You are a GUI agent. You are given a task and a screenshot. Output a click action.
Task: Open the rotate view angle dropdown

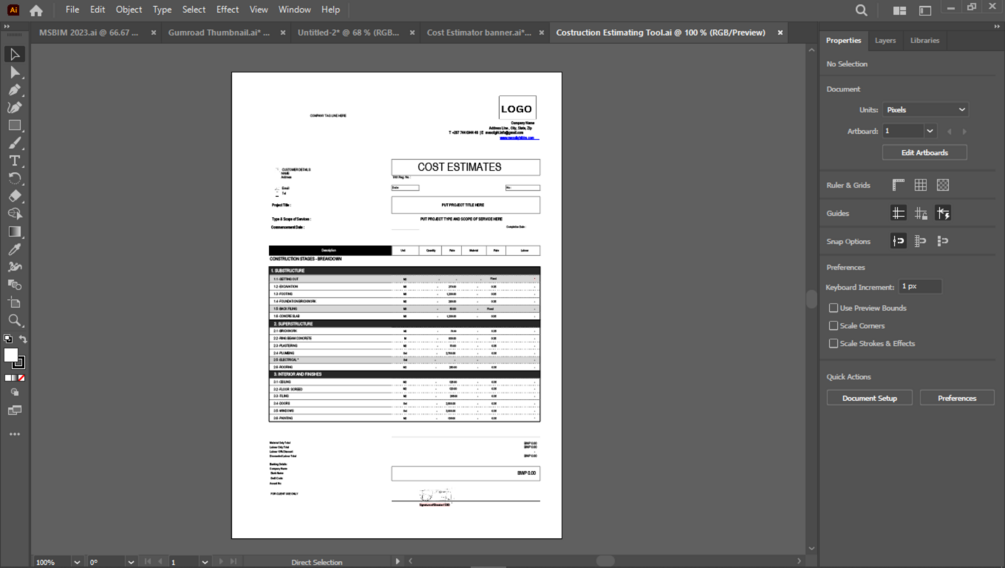coord(131,562)
